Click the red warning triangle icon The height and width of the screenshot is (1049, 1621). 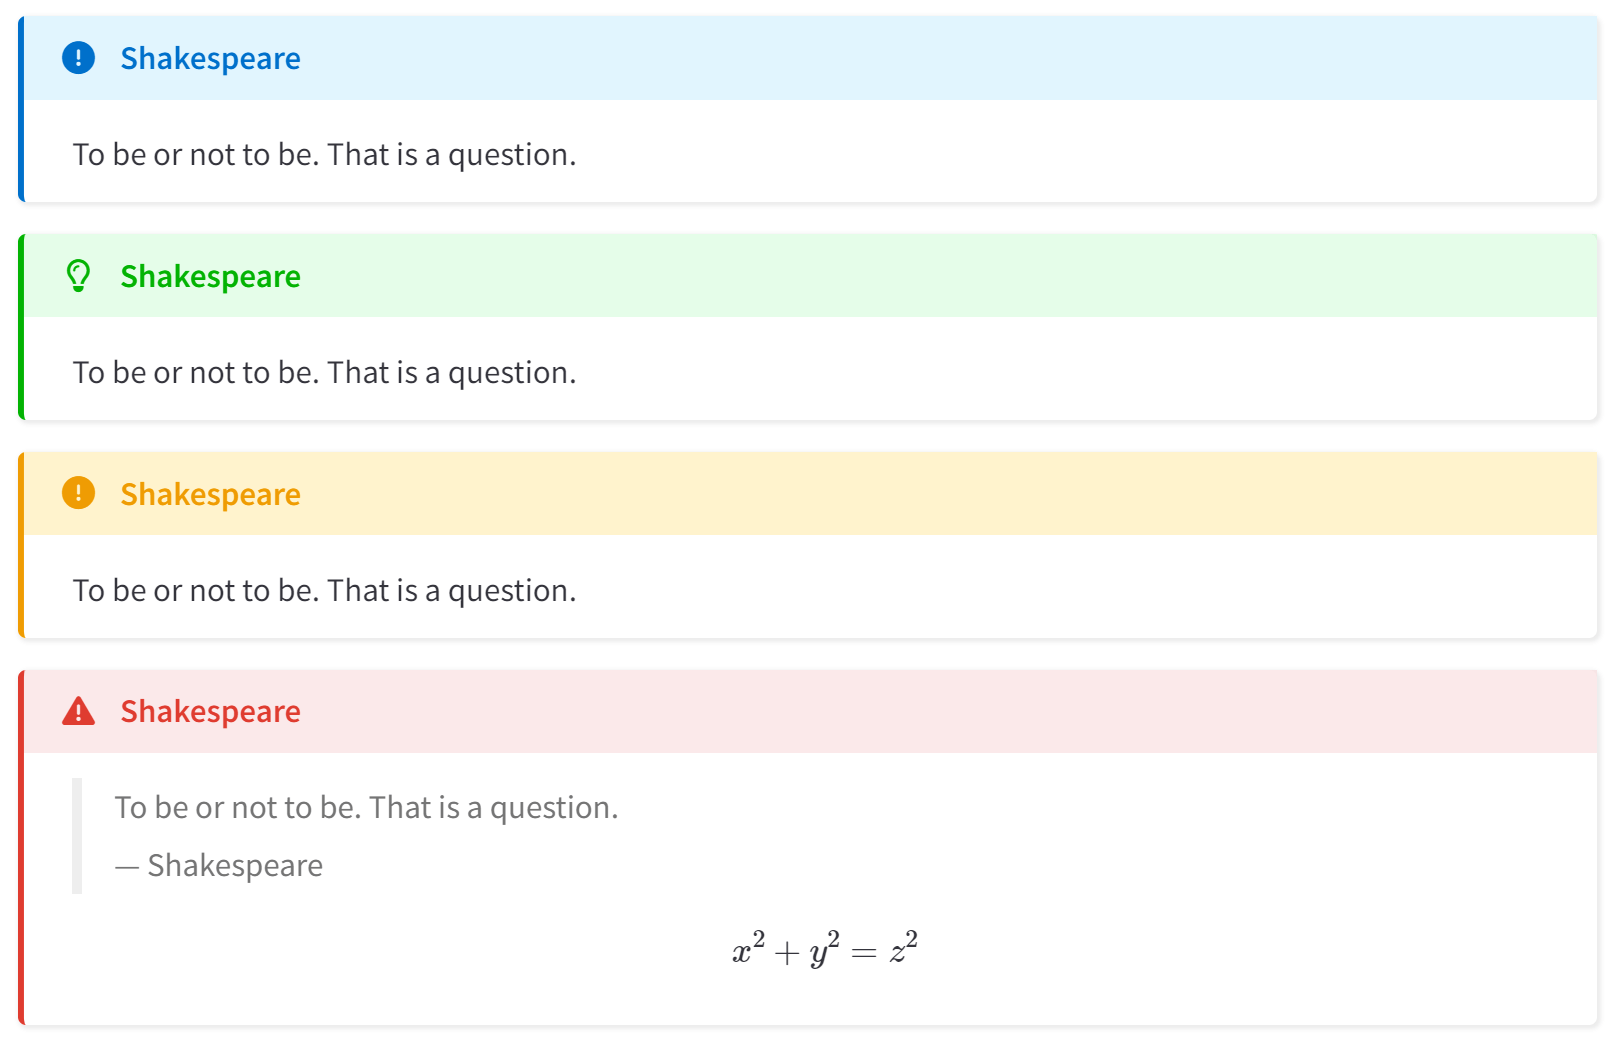click(78, 711)
